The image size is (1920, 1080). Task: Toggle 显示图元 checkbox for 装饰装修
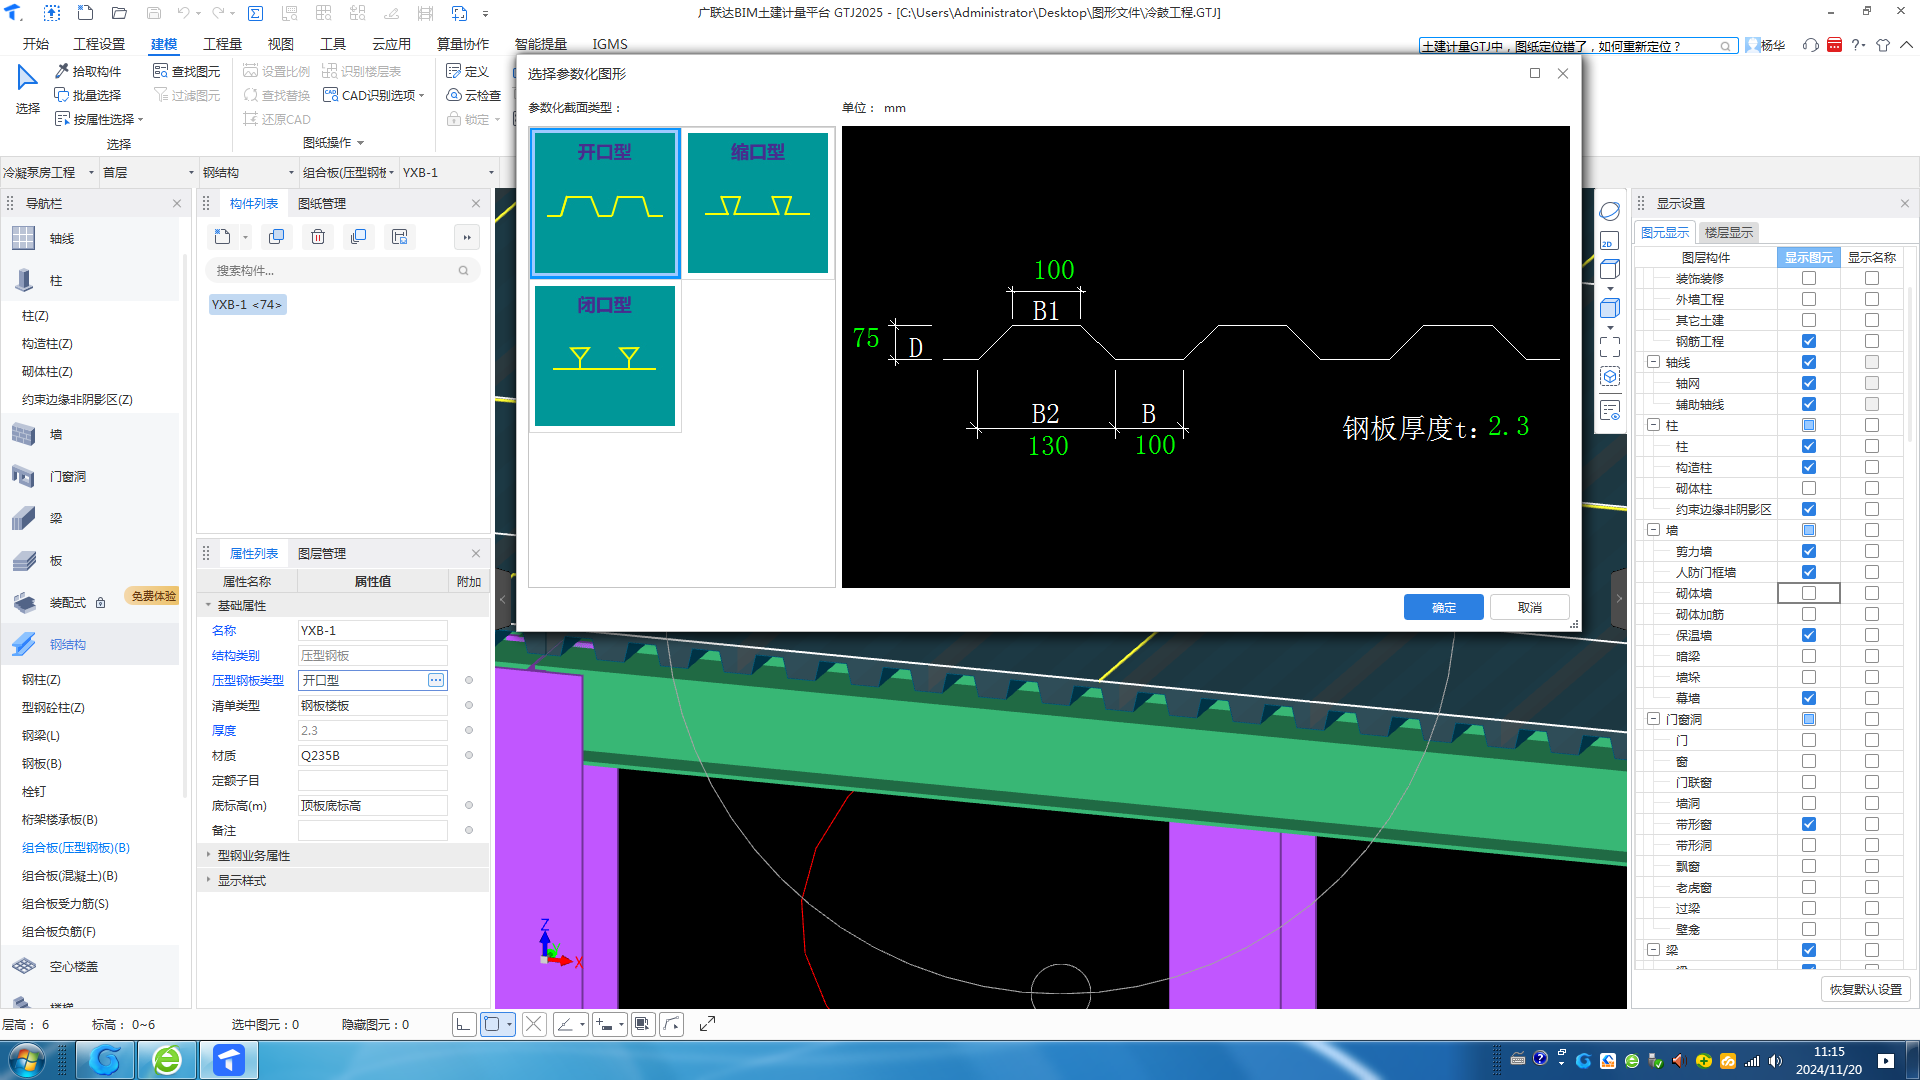coord(1808,278)
